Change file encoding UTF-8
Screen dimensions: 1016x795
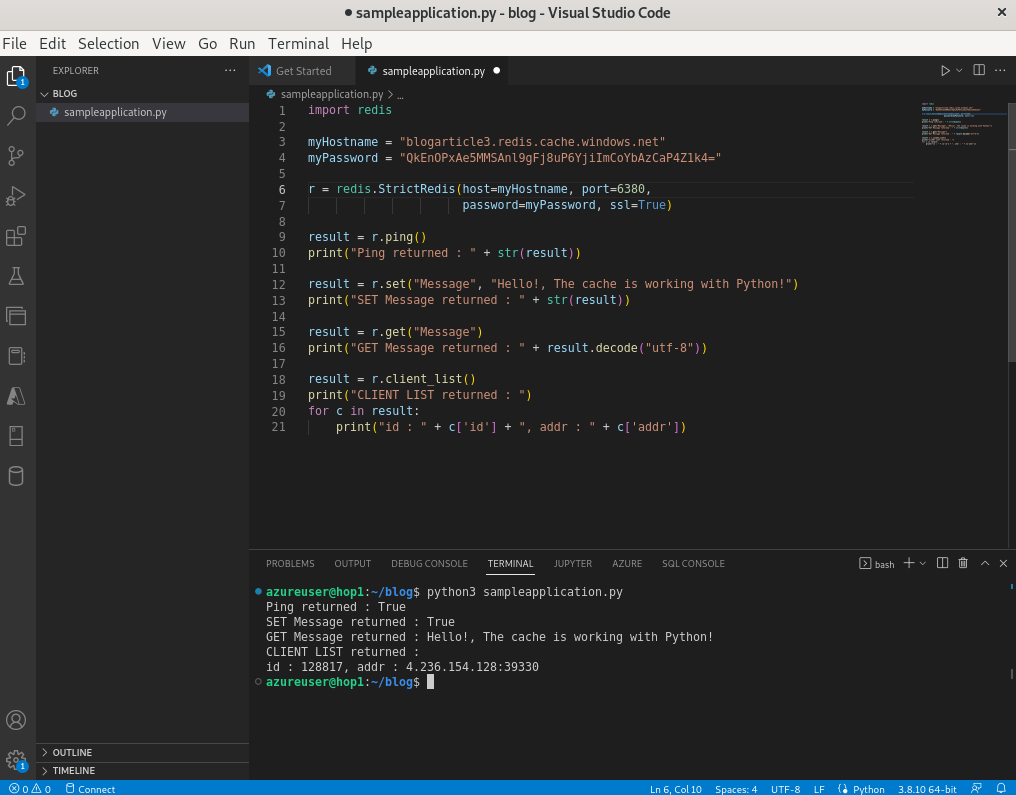point(785,789)
